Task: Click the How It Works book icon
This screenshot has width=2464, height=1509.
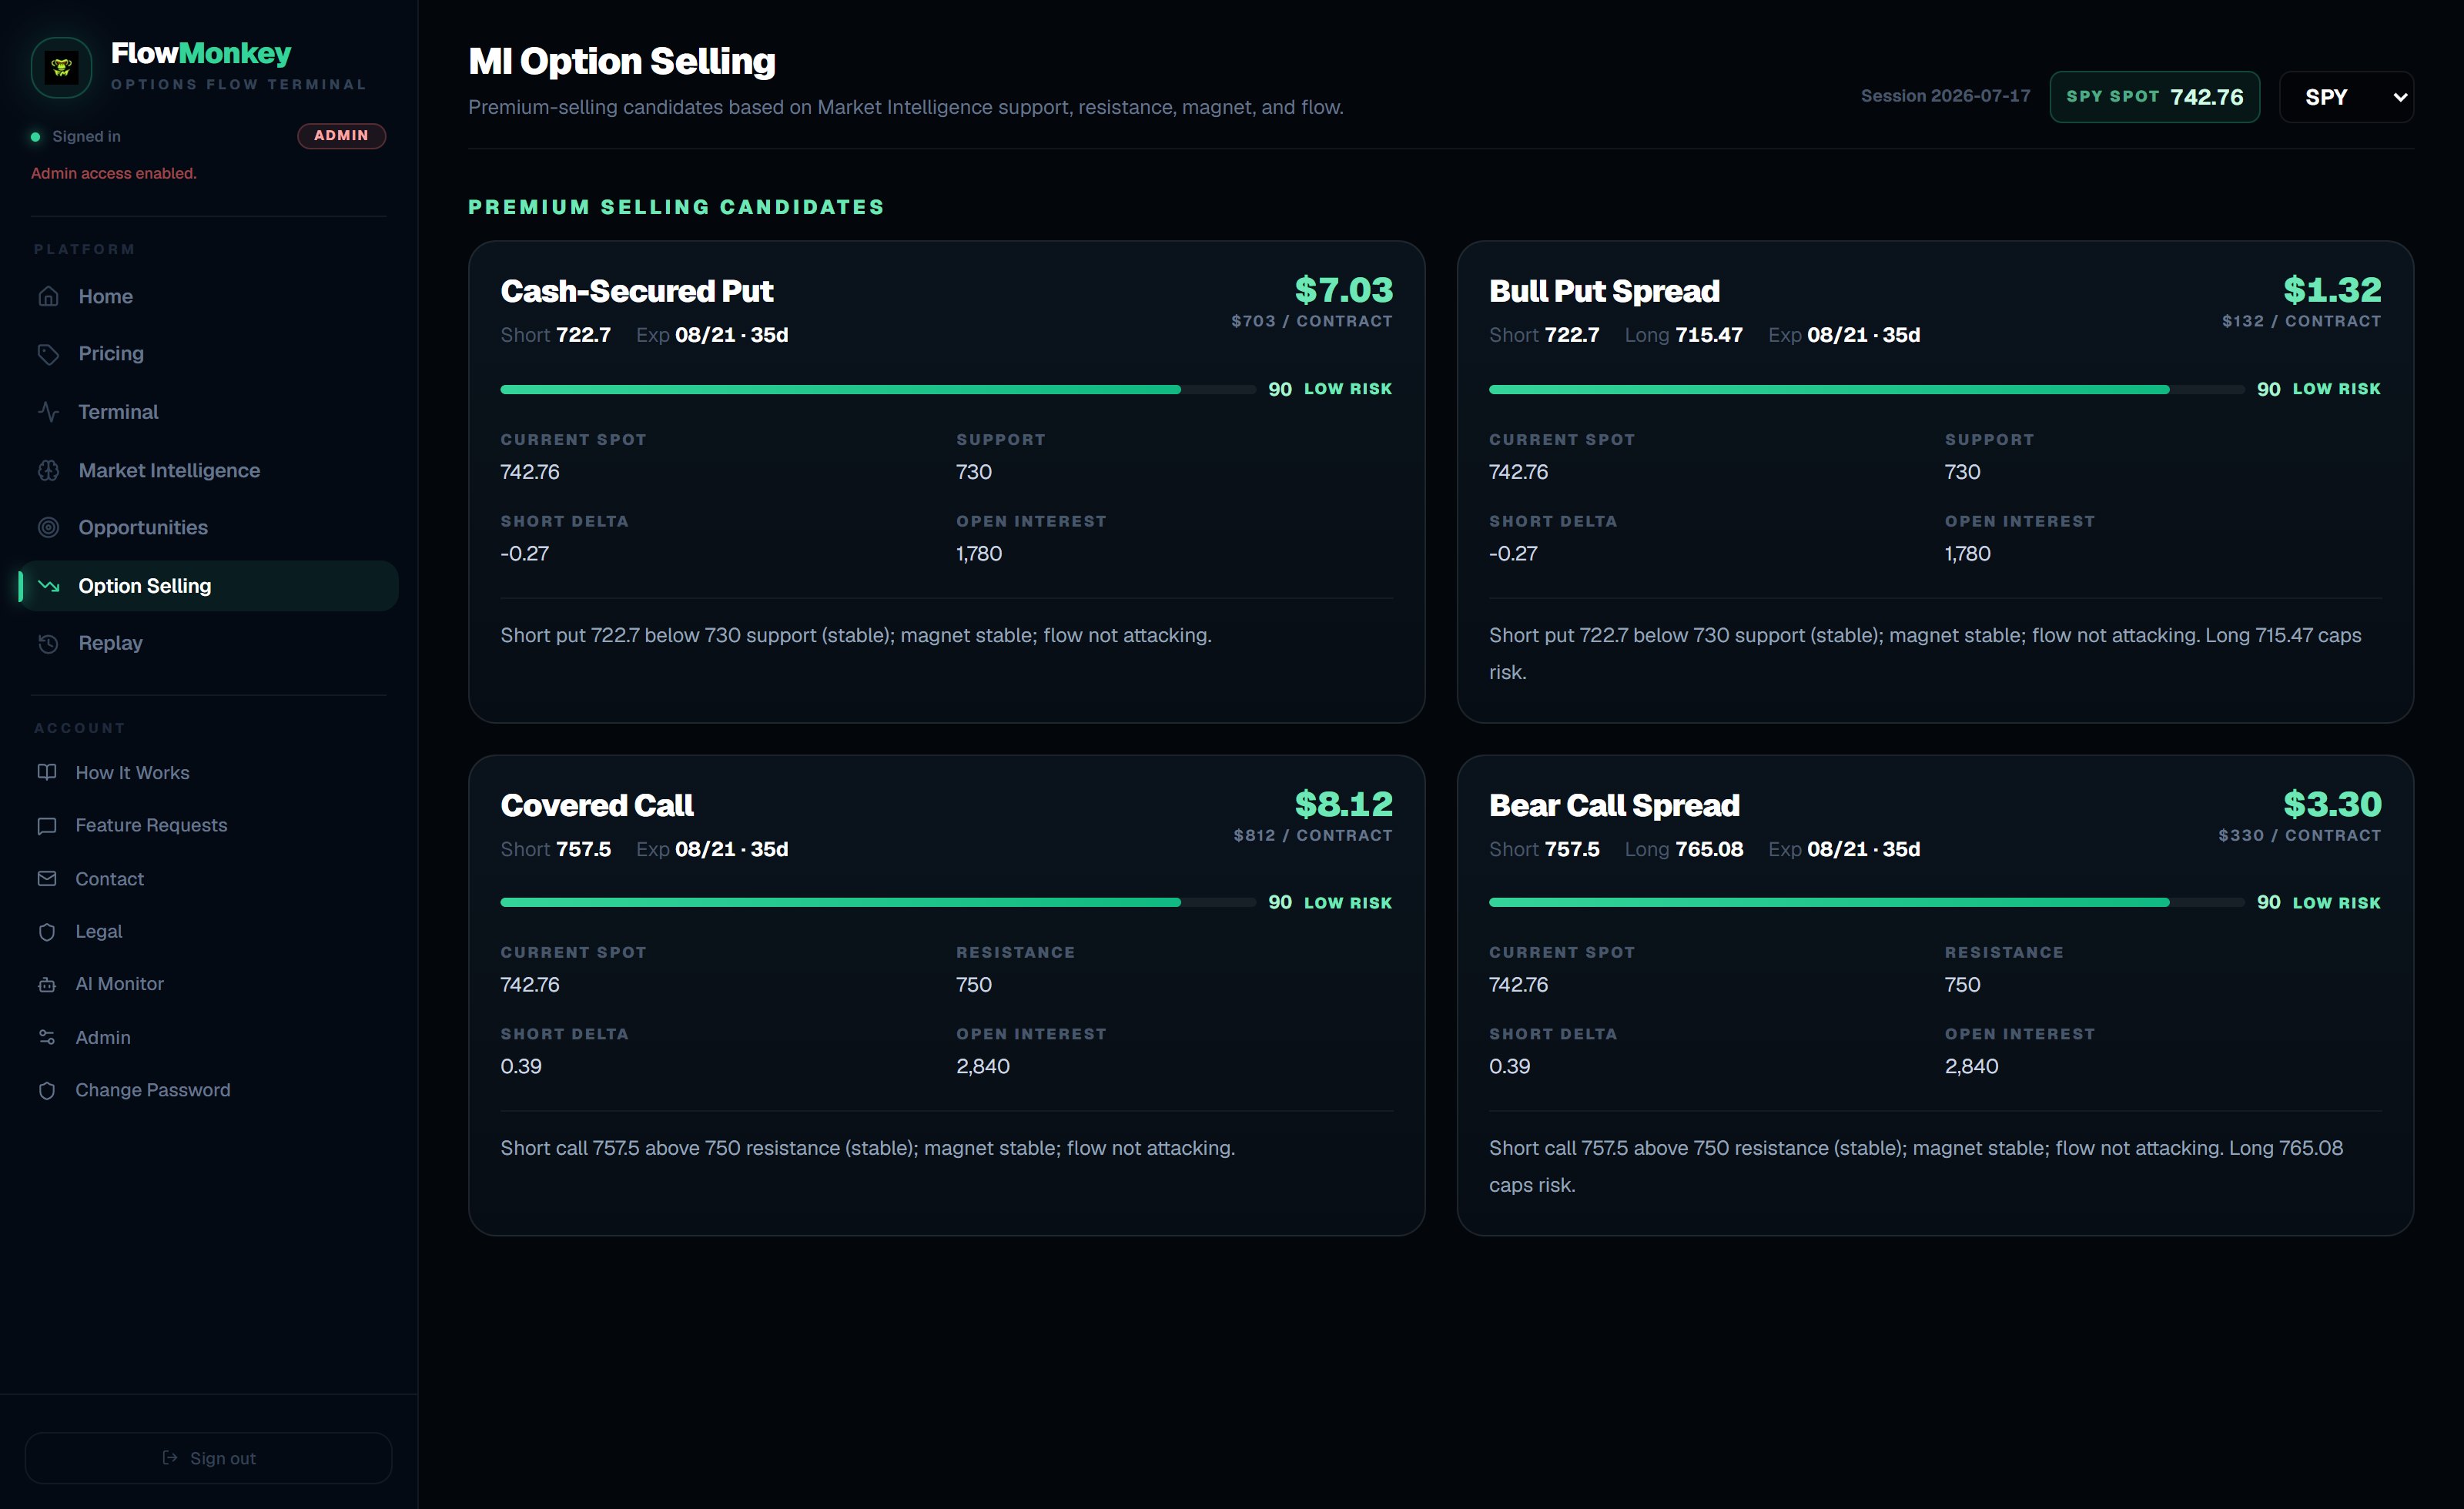Action: [x=47, y=772]
